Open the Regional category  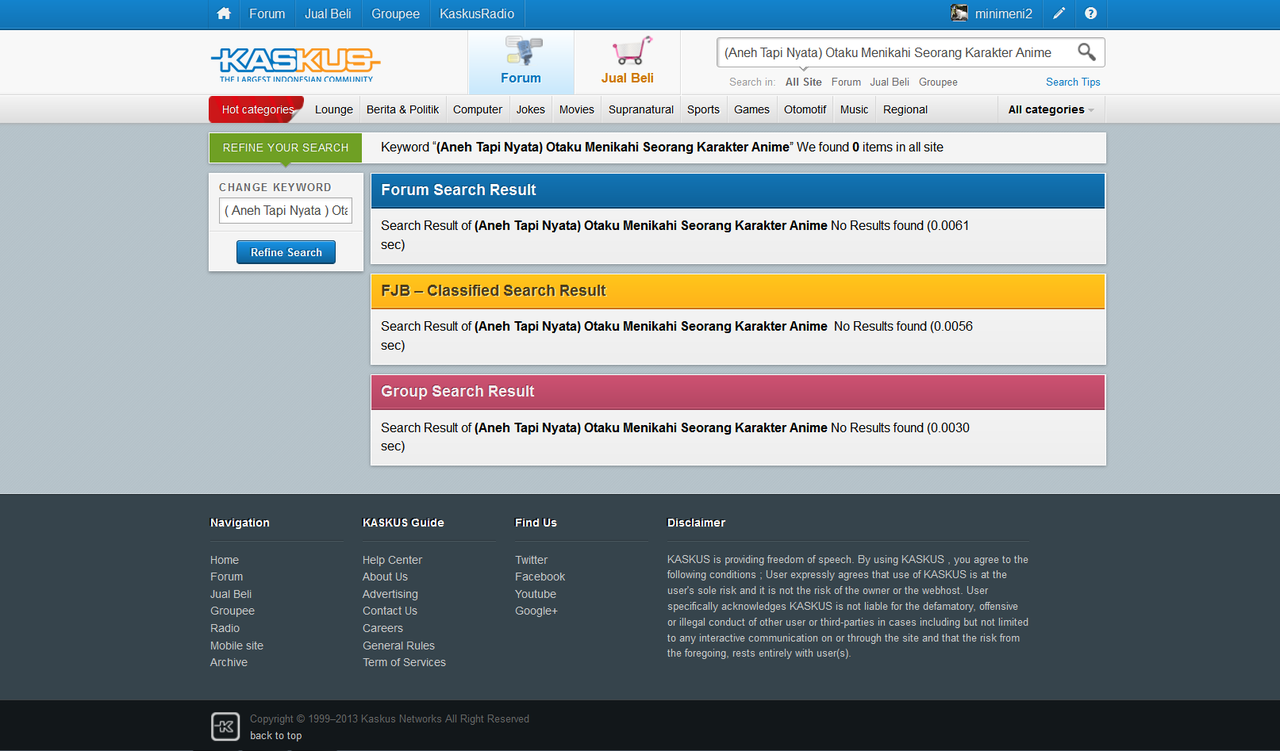(x=905, y=109)
